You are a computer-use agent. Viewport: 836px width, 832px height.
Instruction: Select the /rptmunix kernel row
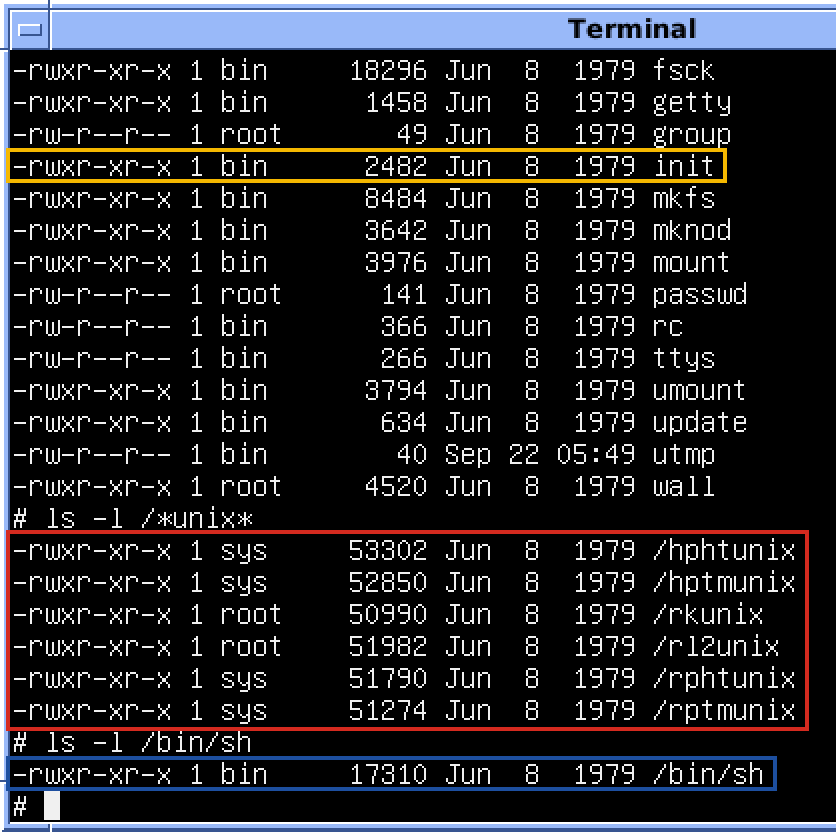coord(404,711)
